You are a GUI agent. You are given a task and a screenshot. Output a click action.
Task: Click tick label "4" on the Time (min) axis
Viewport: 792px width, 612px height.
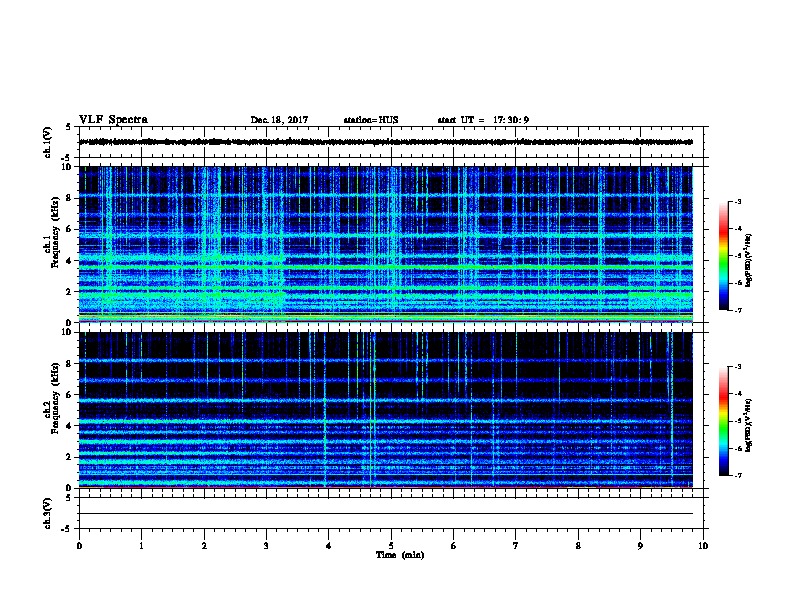(329, 546)
